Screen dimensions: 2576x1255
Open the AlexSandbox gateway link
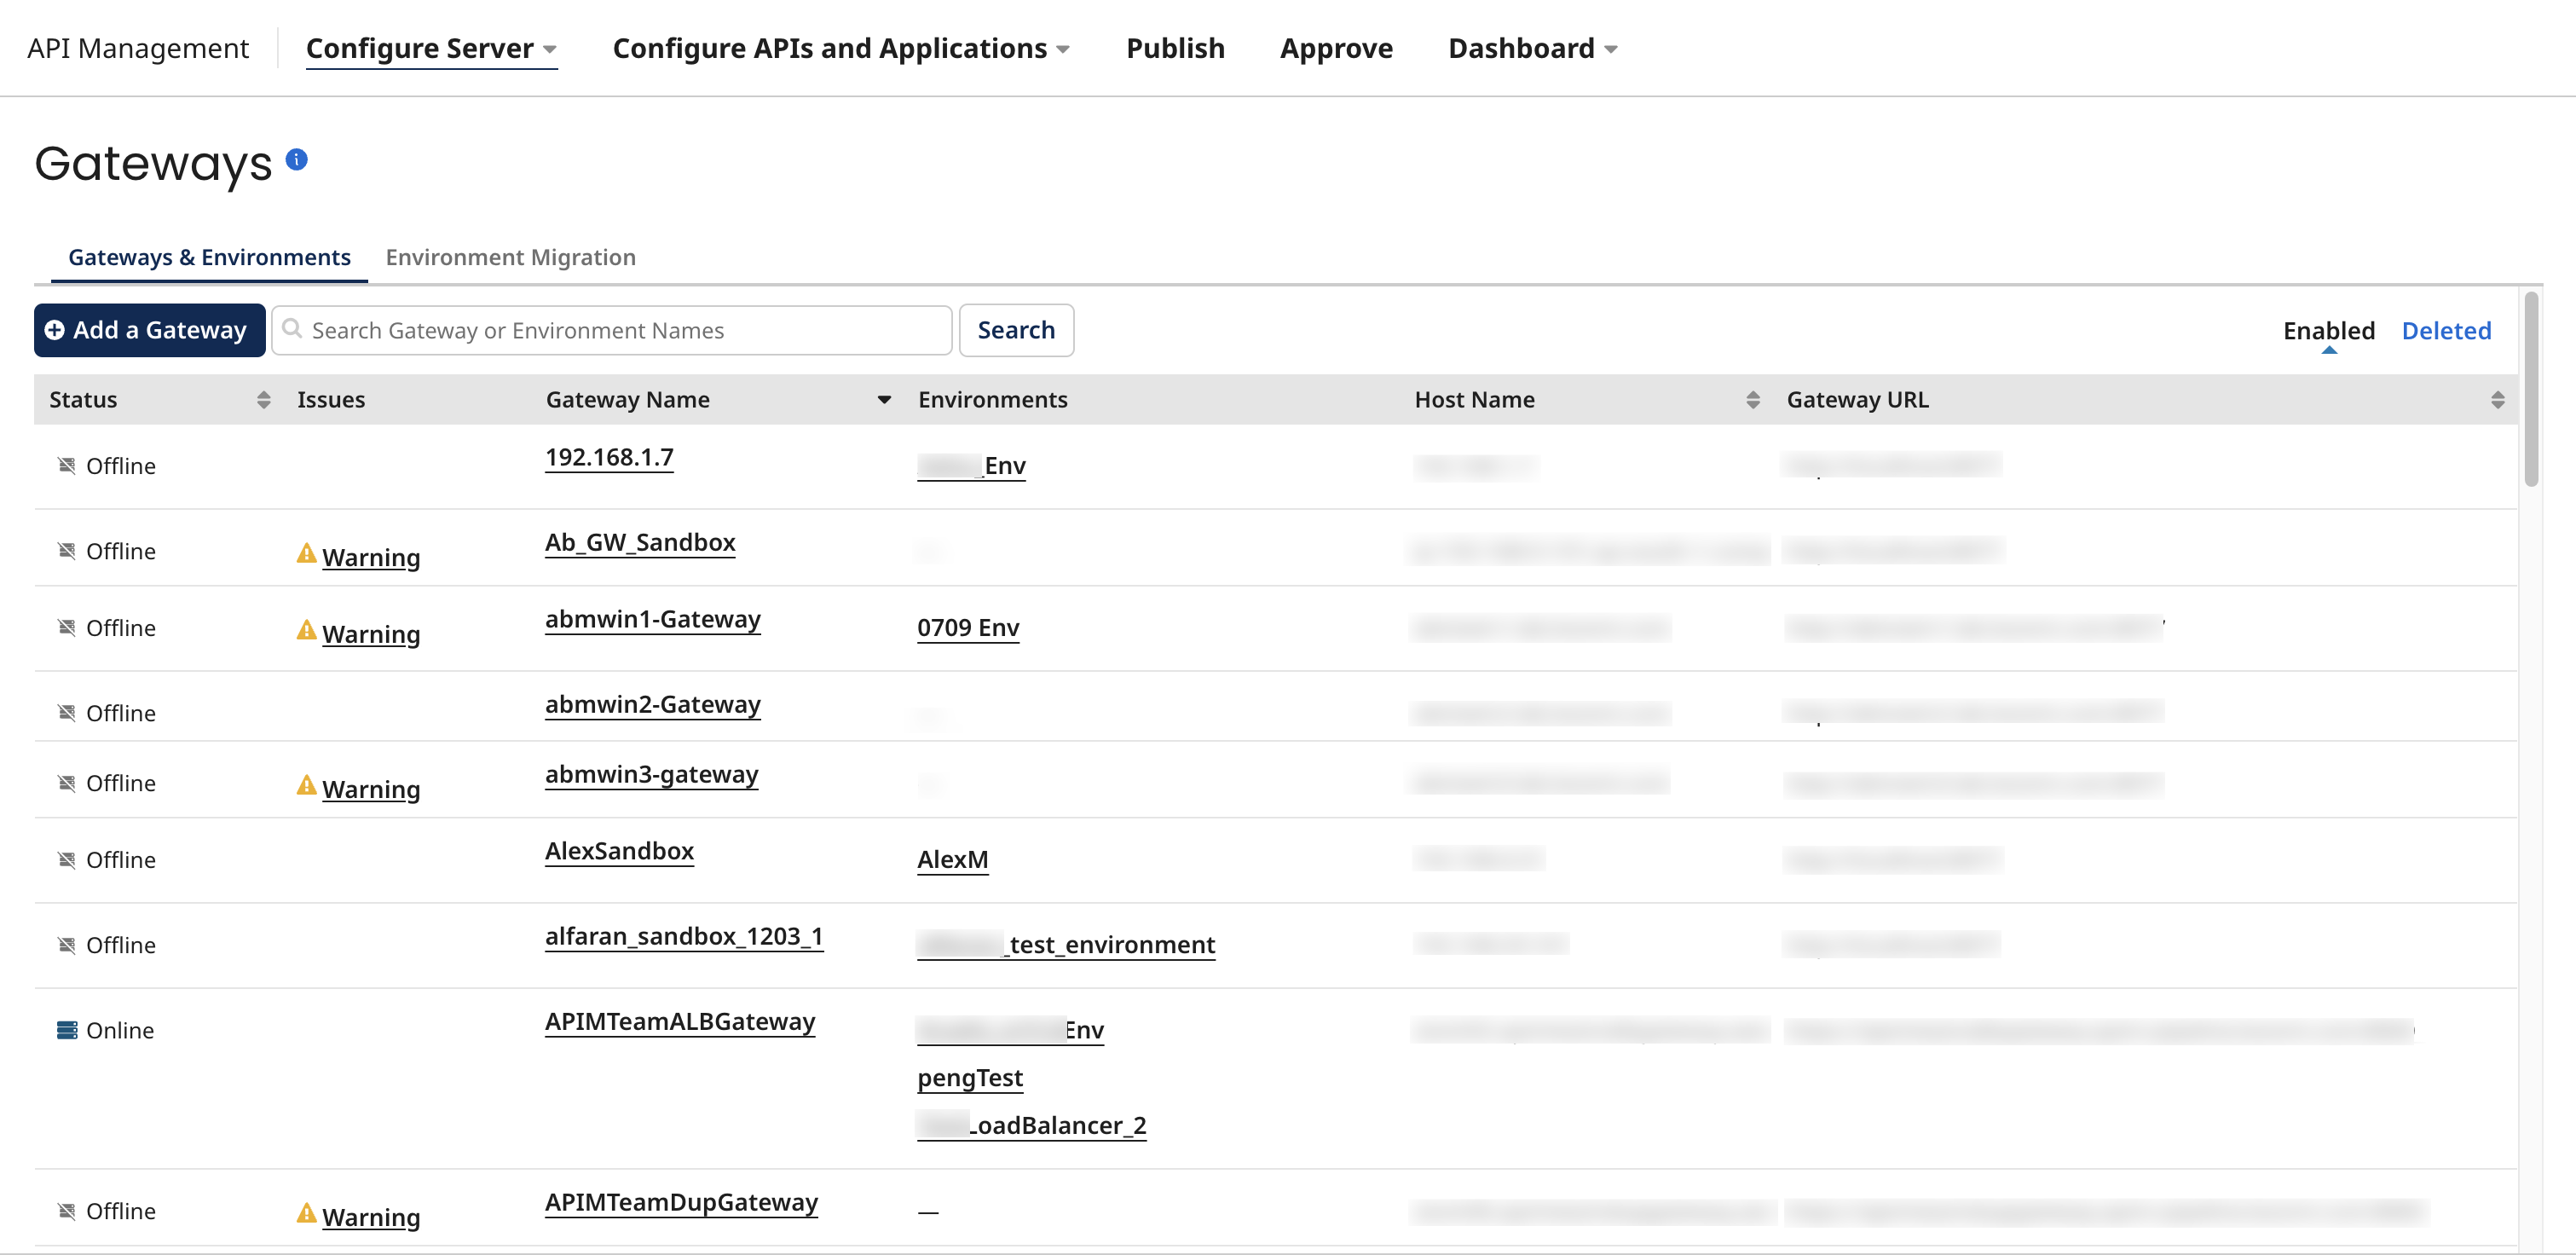pos(619,851)
